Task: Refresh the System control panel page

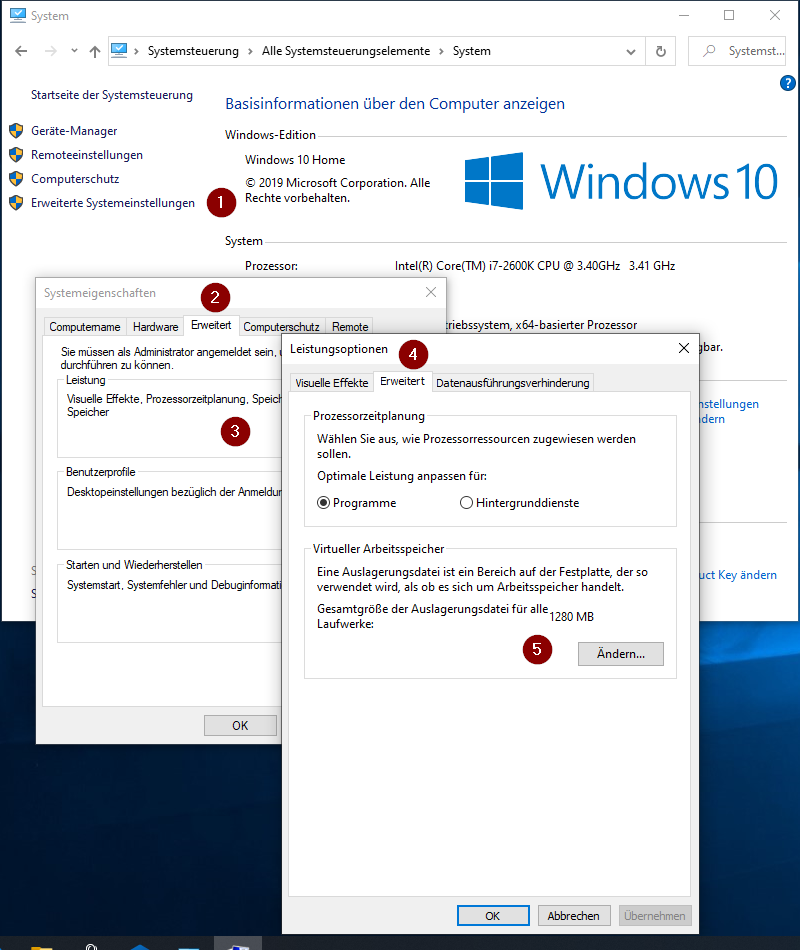Action: click(x=661, y=51)
